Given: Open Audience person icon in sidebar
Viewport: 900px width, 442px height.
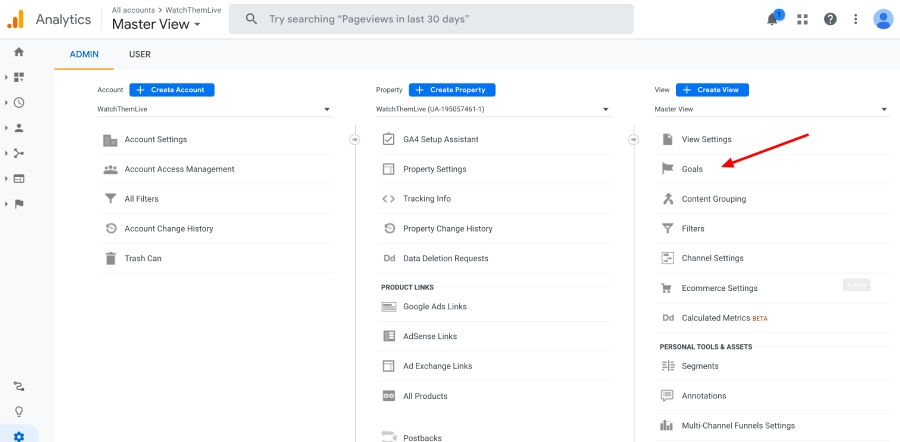Looking at the screenshot, I should coord(19,128).
